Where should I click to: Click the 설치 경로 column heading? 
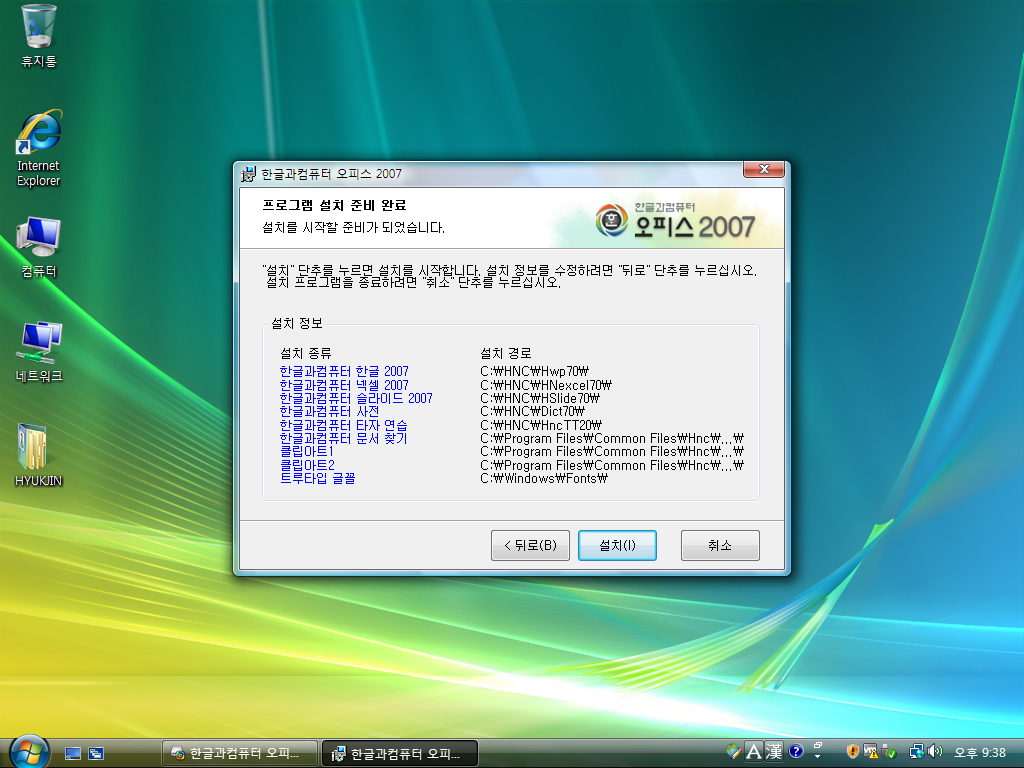(x=505, y=353)
